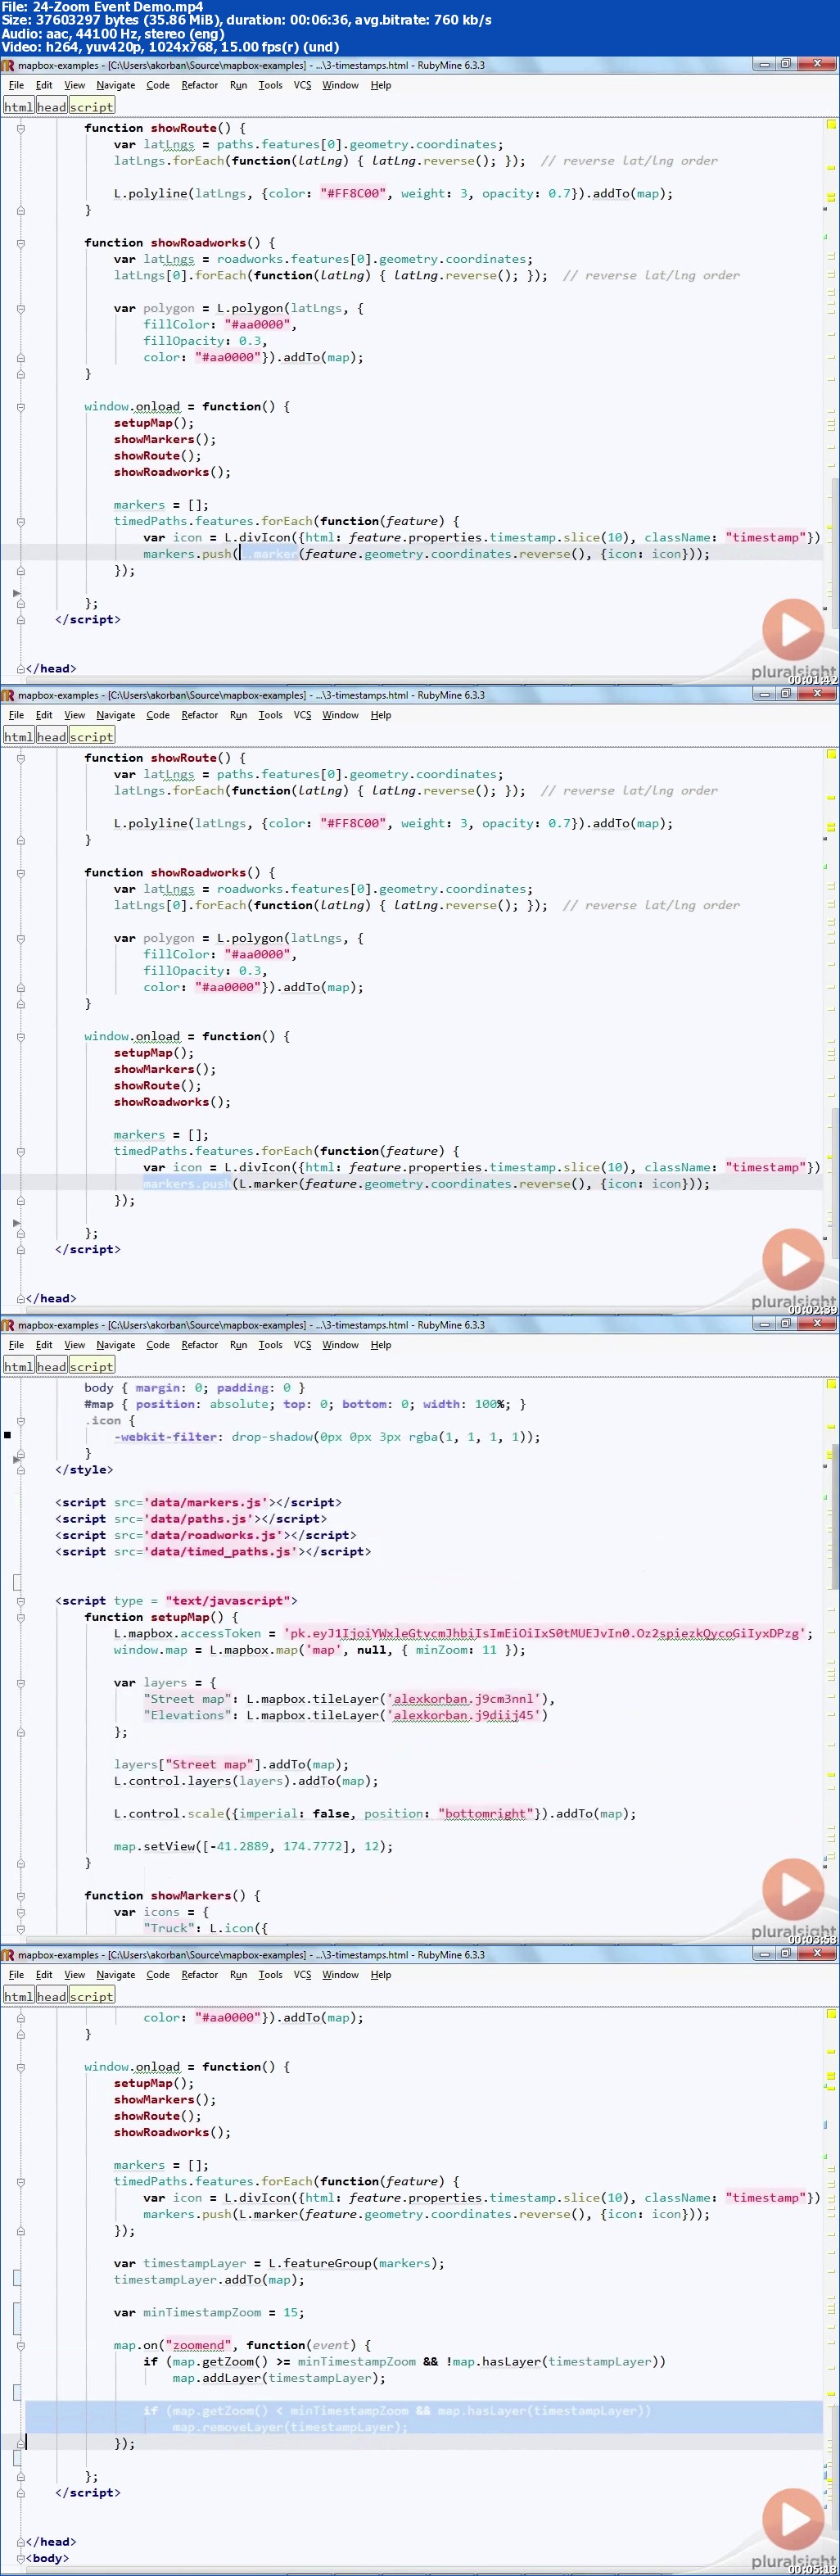Fold the "Truck" L.icon entry
The image size is (840, 2576).
(20, 1928)
